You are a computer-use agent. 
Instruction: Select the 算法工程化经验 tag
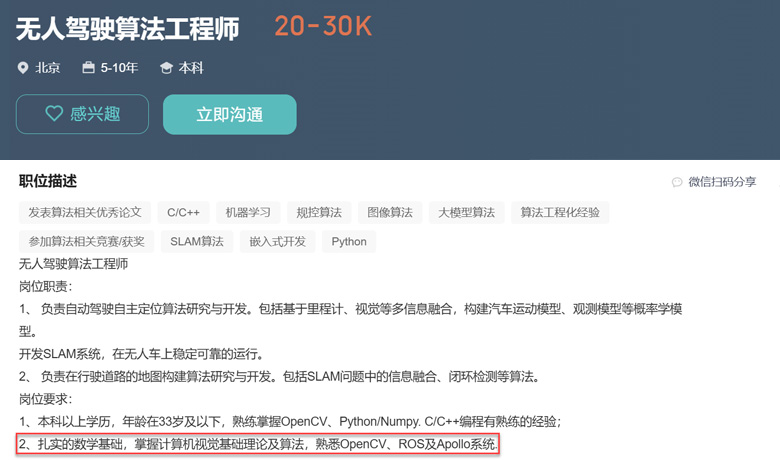pos(560,212)
